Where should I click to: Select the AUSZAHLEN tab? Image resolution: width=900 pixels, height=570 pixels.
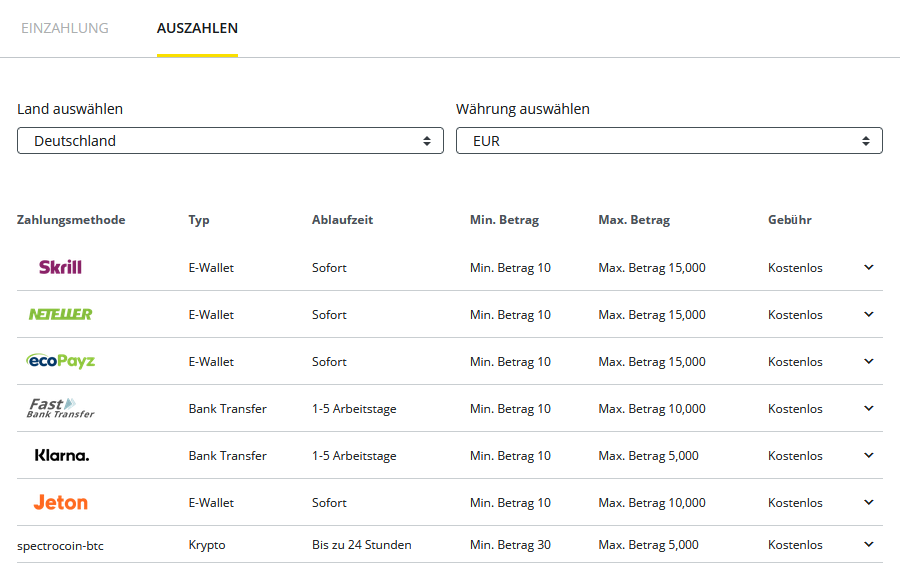pos(197,28)
